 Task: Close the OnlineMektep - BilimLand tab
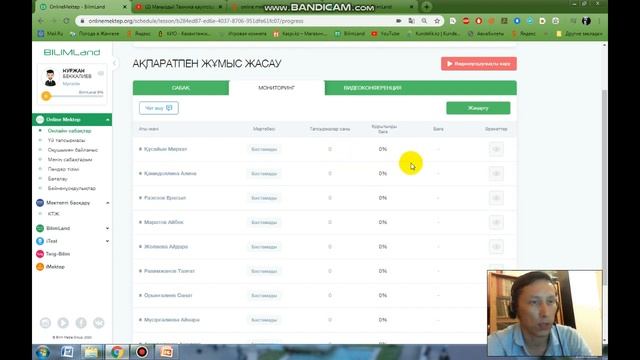pos(125,7)
